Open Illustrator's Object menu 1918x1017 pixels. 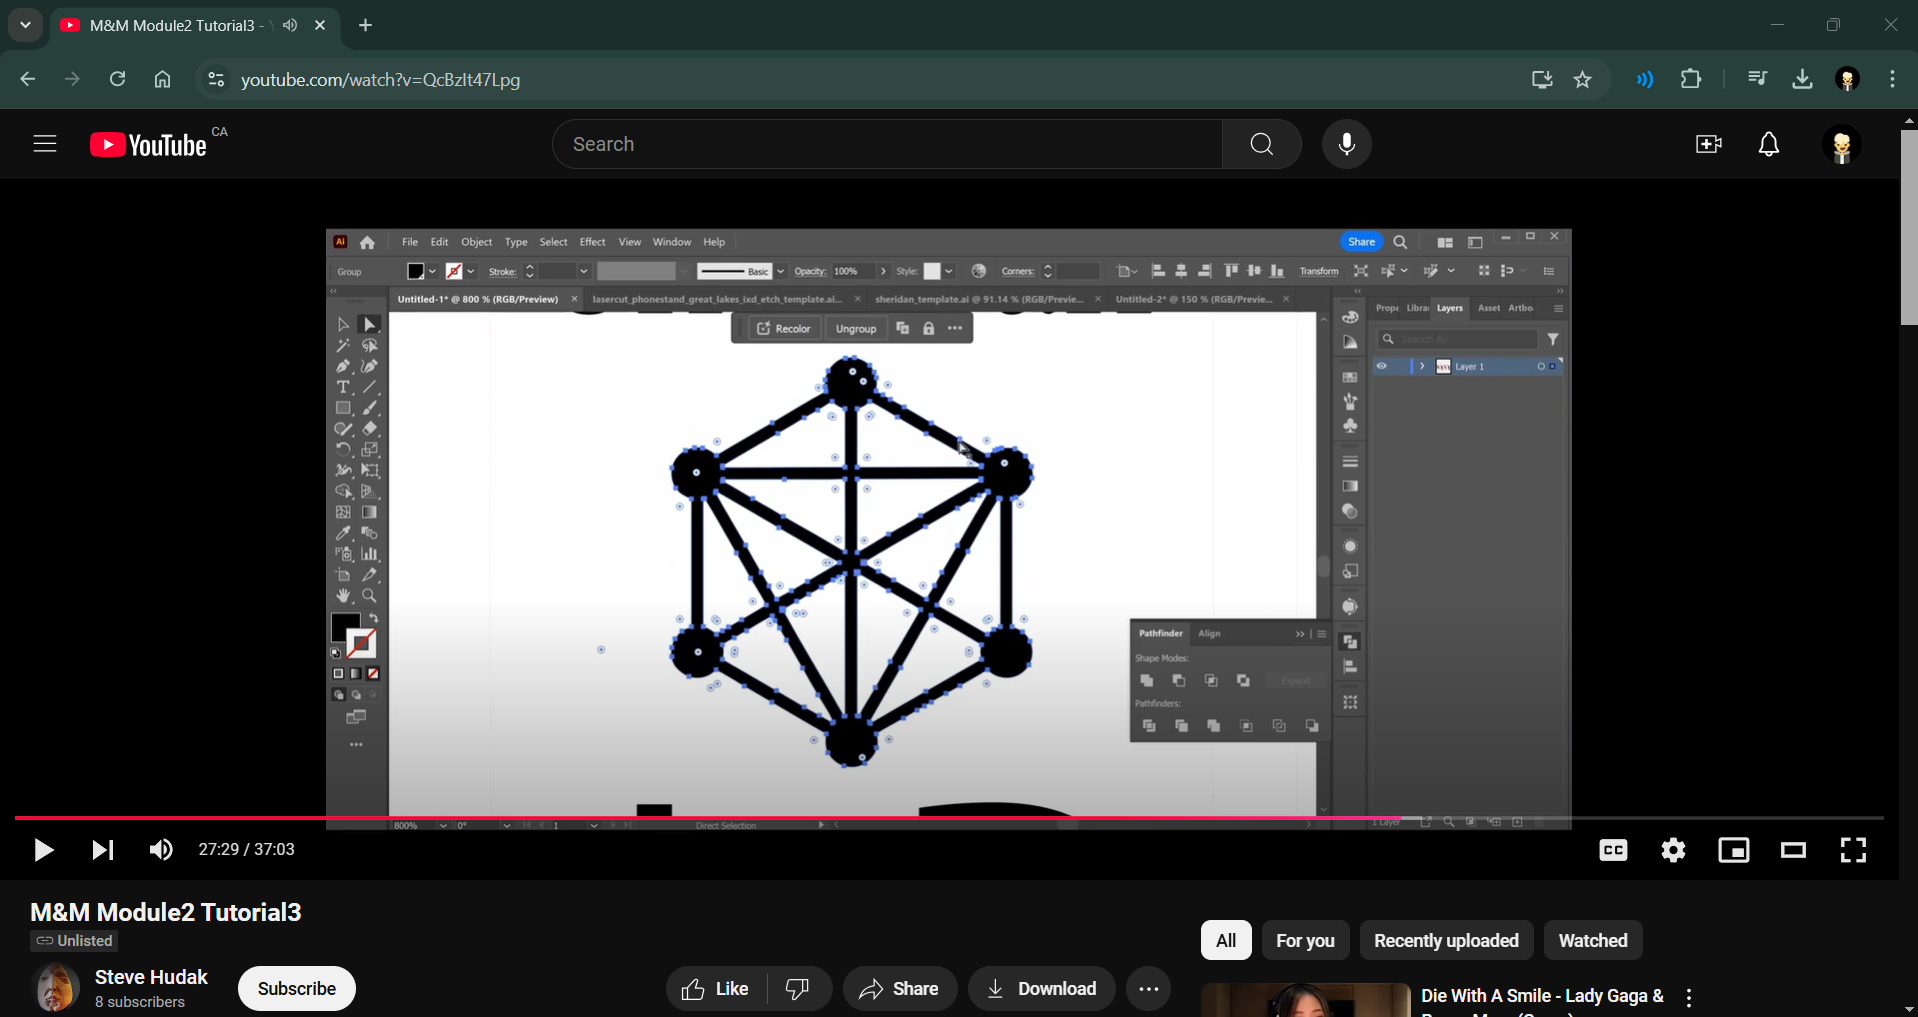pyautogui.click(x=476, y=241)
